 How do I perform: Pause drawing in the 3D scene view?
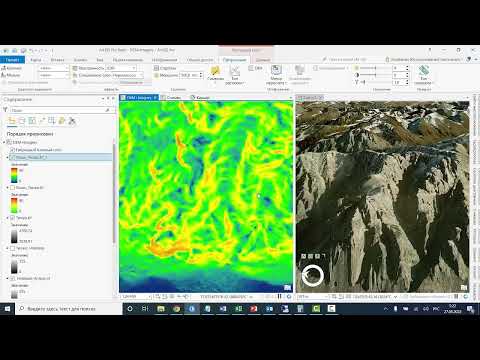(456, 296)
